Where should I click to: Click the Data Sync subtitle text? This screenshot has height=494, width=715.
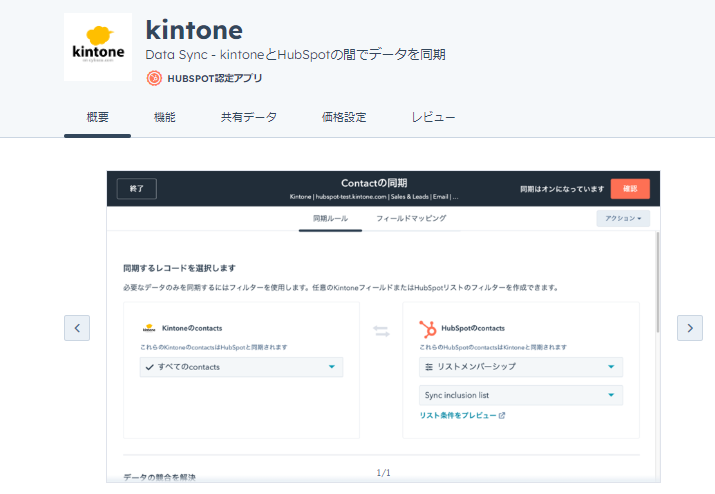(x=295, y=55)
